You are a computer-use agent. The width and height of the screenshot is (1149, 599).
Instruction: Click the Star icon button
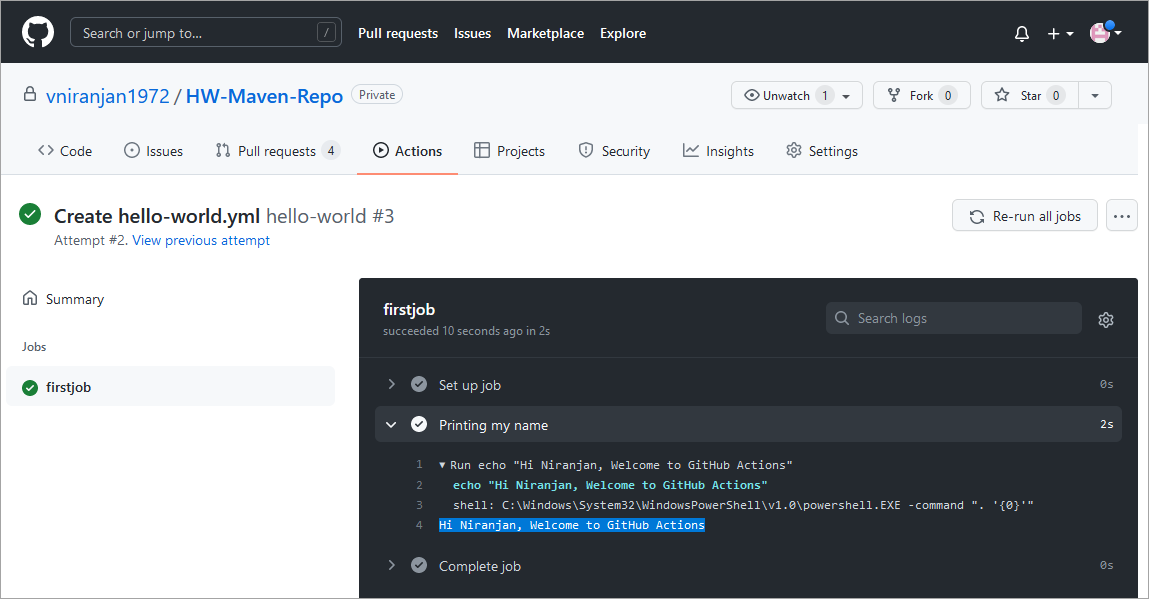[x=1002, y=96]
